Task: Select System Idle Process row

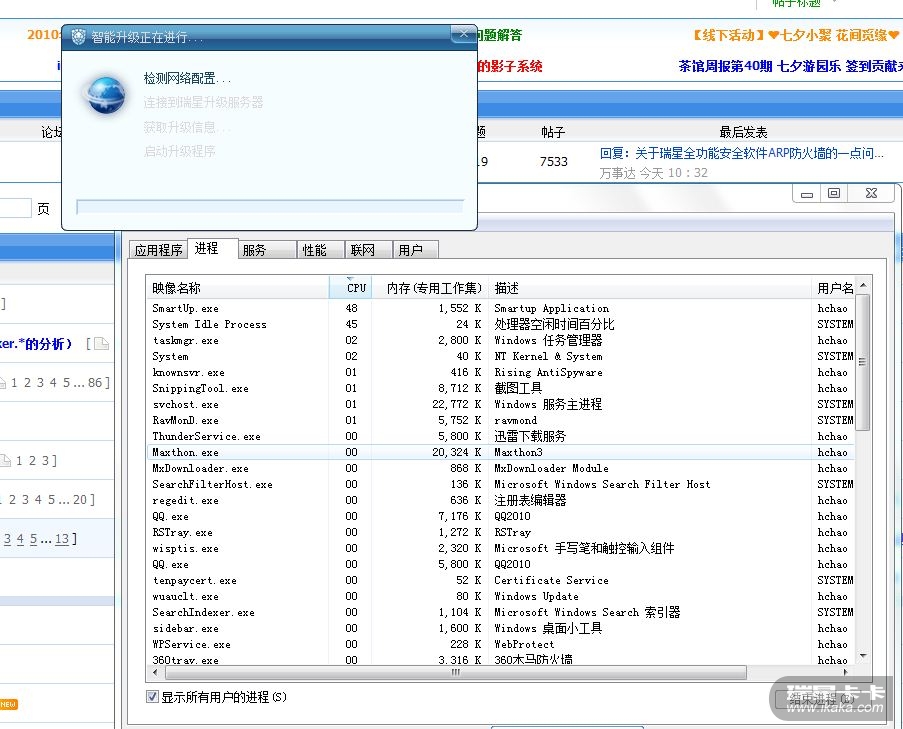Action: pyautogui.click(x=501, y=324)
